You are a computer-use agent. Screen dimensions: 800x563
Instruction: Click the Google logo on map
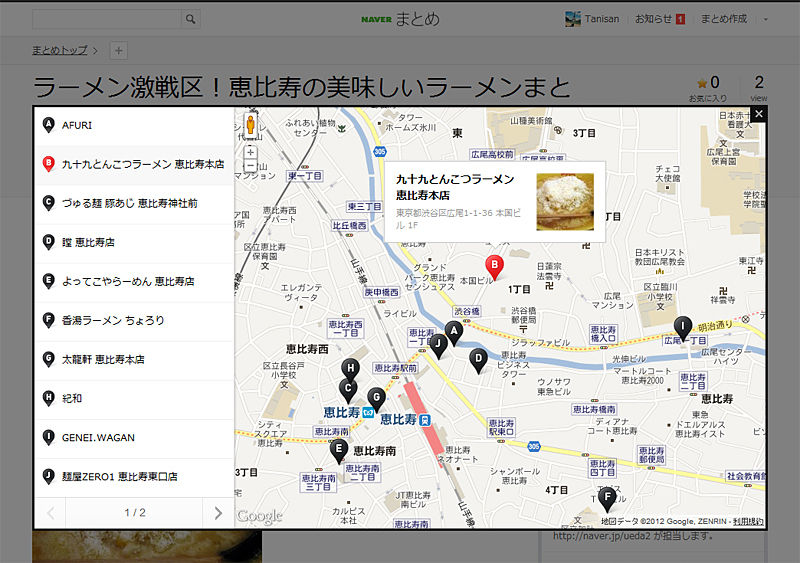(259, 516)
